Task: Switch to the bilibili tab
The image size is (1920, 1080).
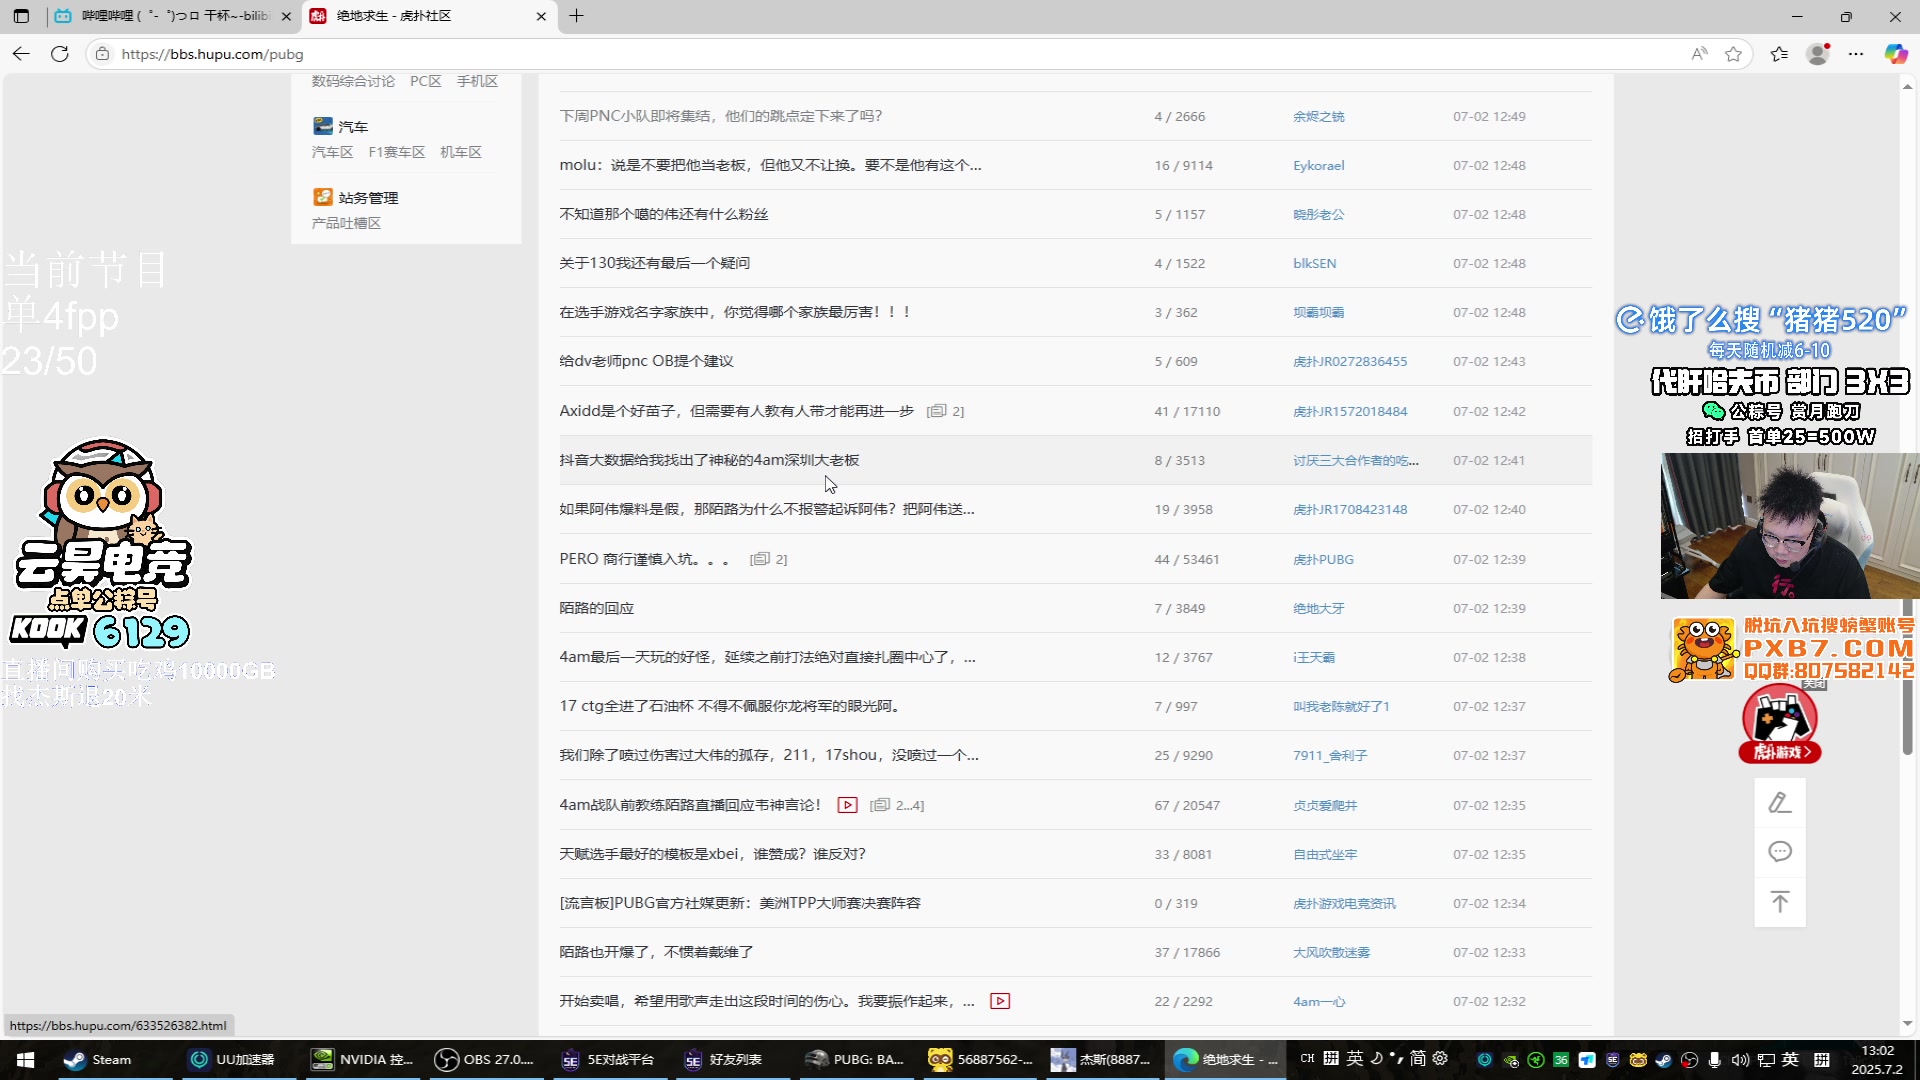Action: pos(174,16)
